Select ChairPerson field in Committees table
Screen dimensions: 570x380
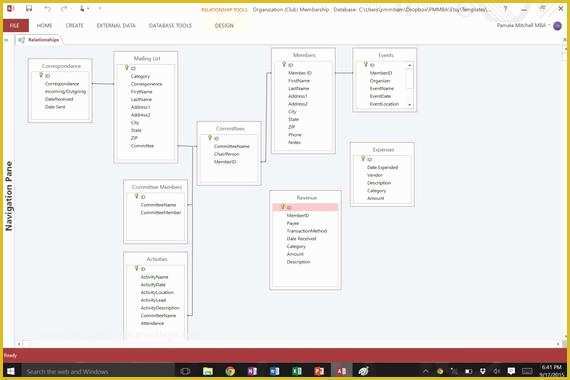pos(226,154)
